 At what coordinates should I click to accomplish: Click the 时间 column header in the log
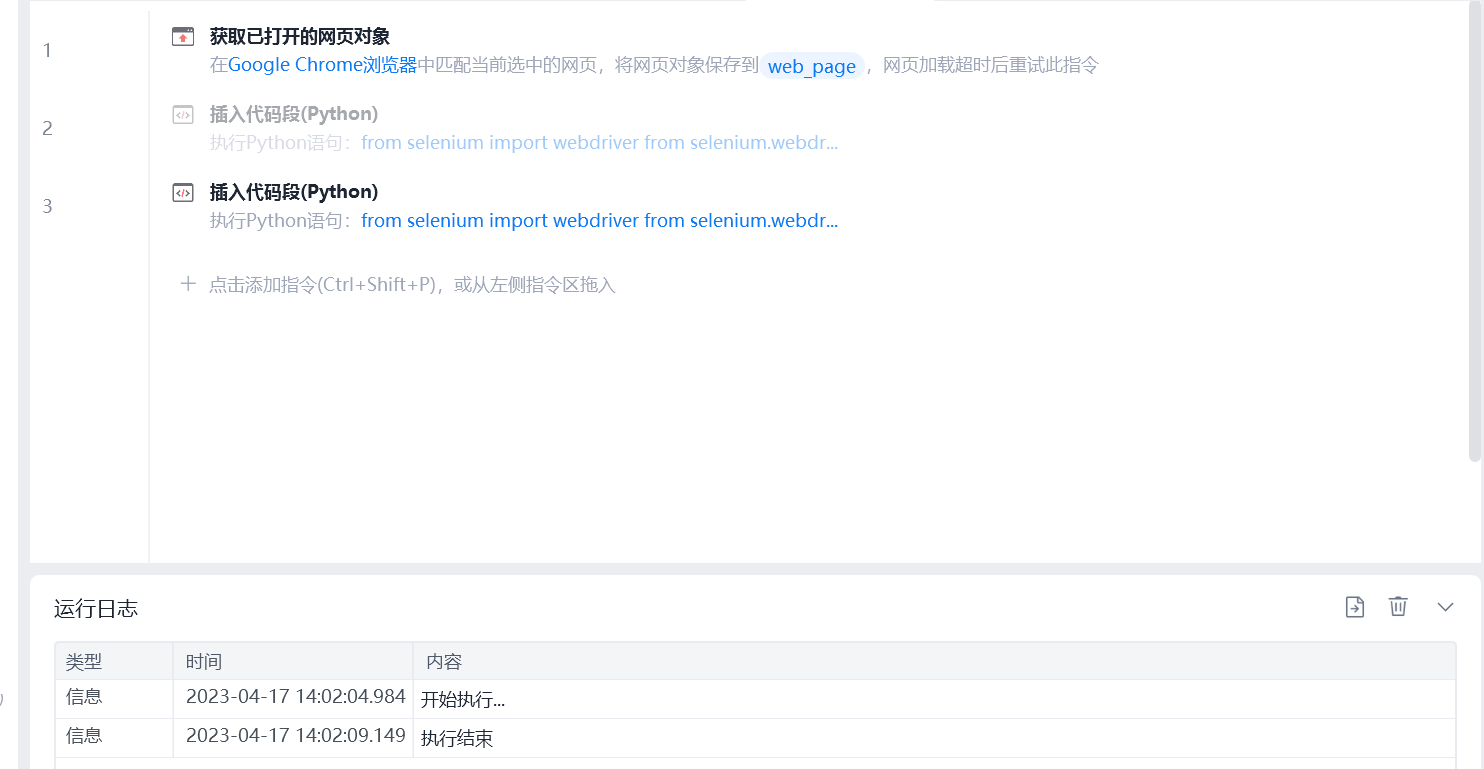tap(204, 662)
